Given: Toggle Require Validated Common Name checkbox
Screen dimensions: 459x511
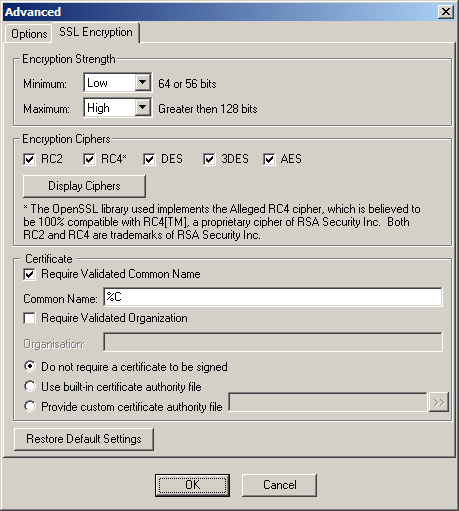Looking at the screenshot, I should [29, 275].
